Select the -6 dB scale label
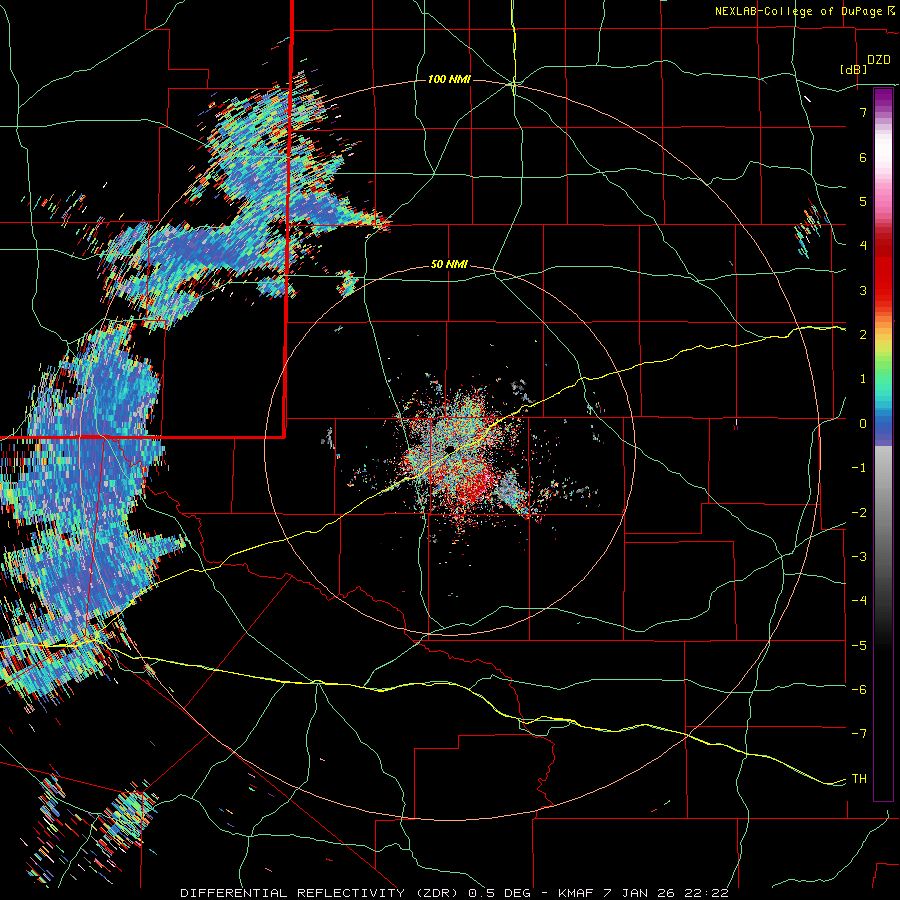The image size is (900, 900). pos(859,690)
